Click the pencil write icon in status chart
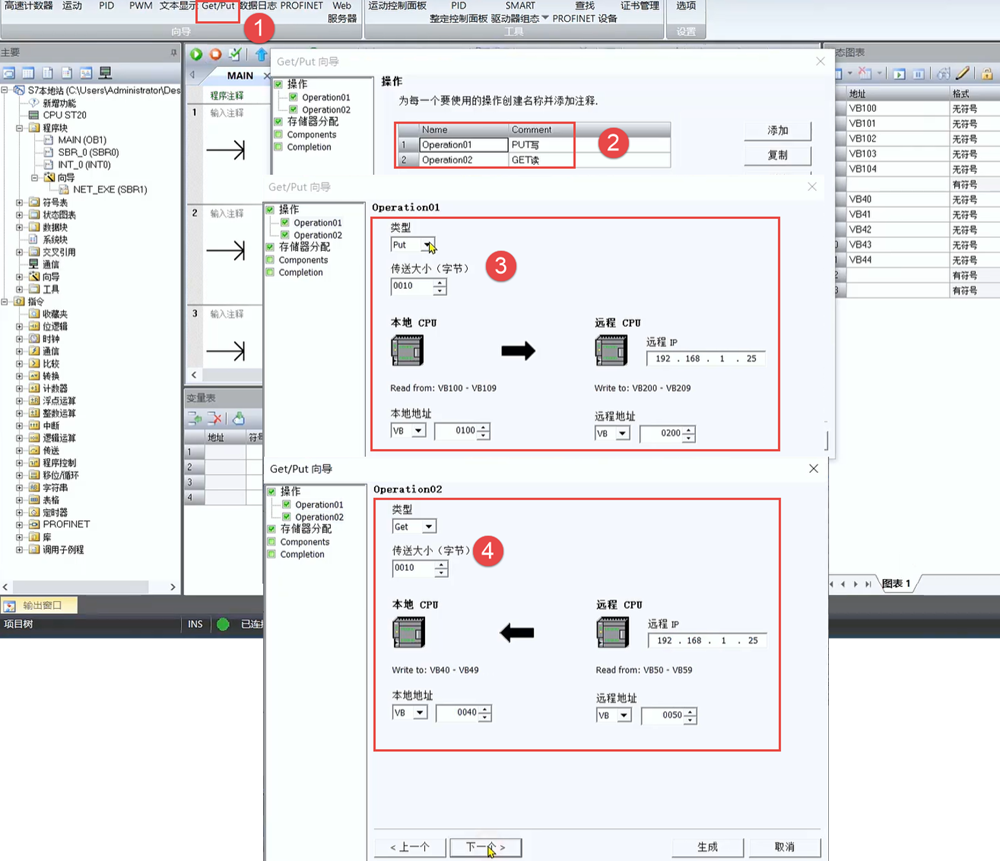The width and height of the screenshot is (1000, 861). coord(963,73)
